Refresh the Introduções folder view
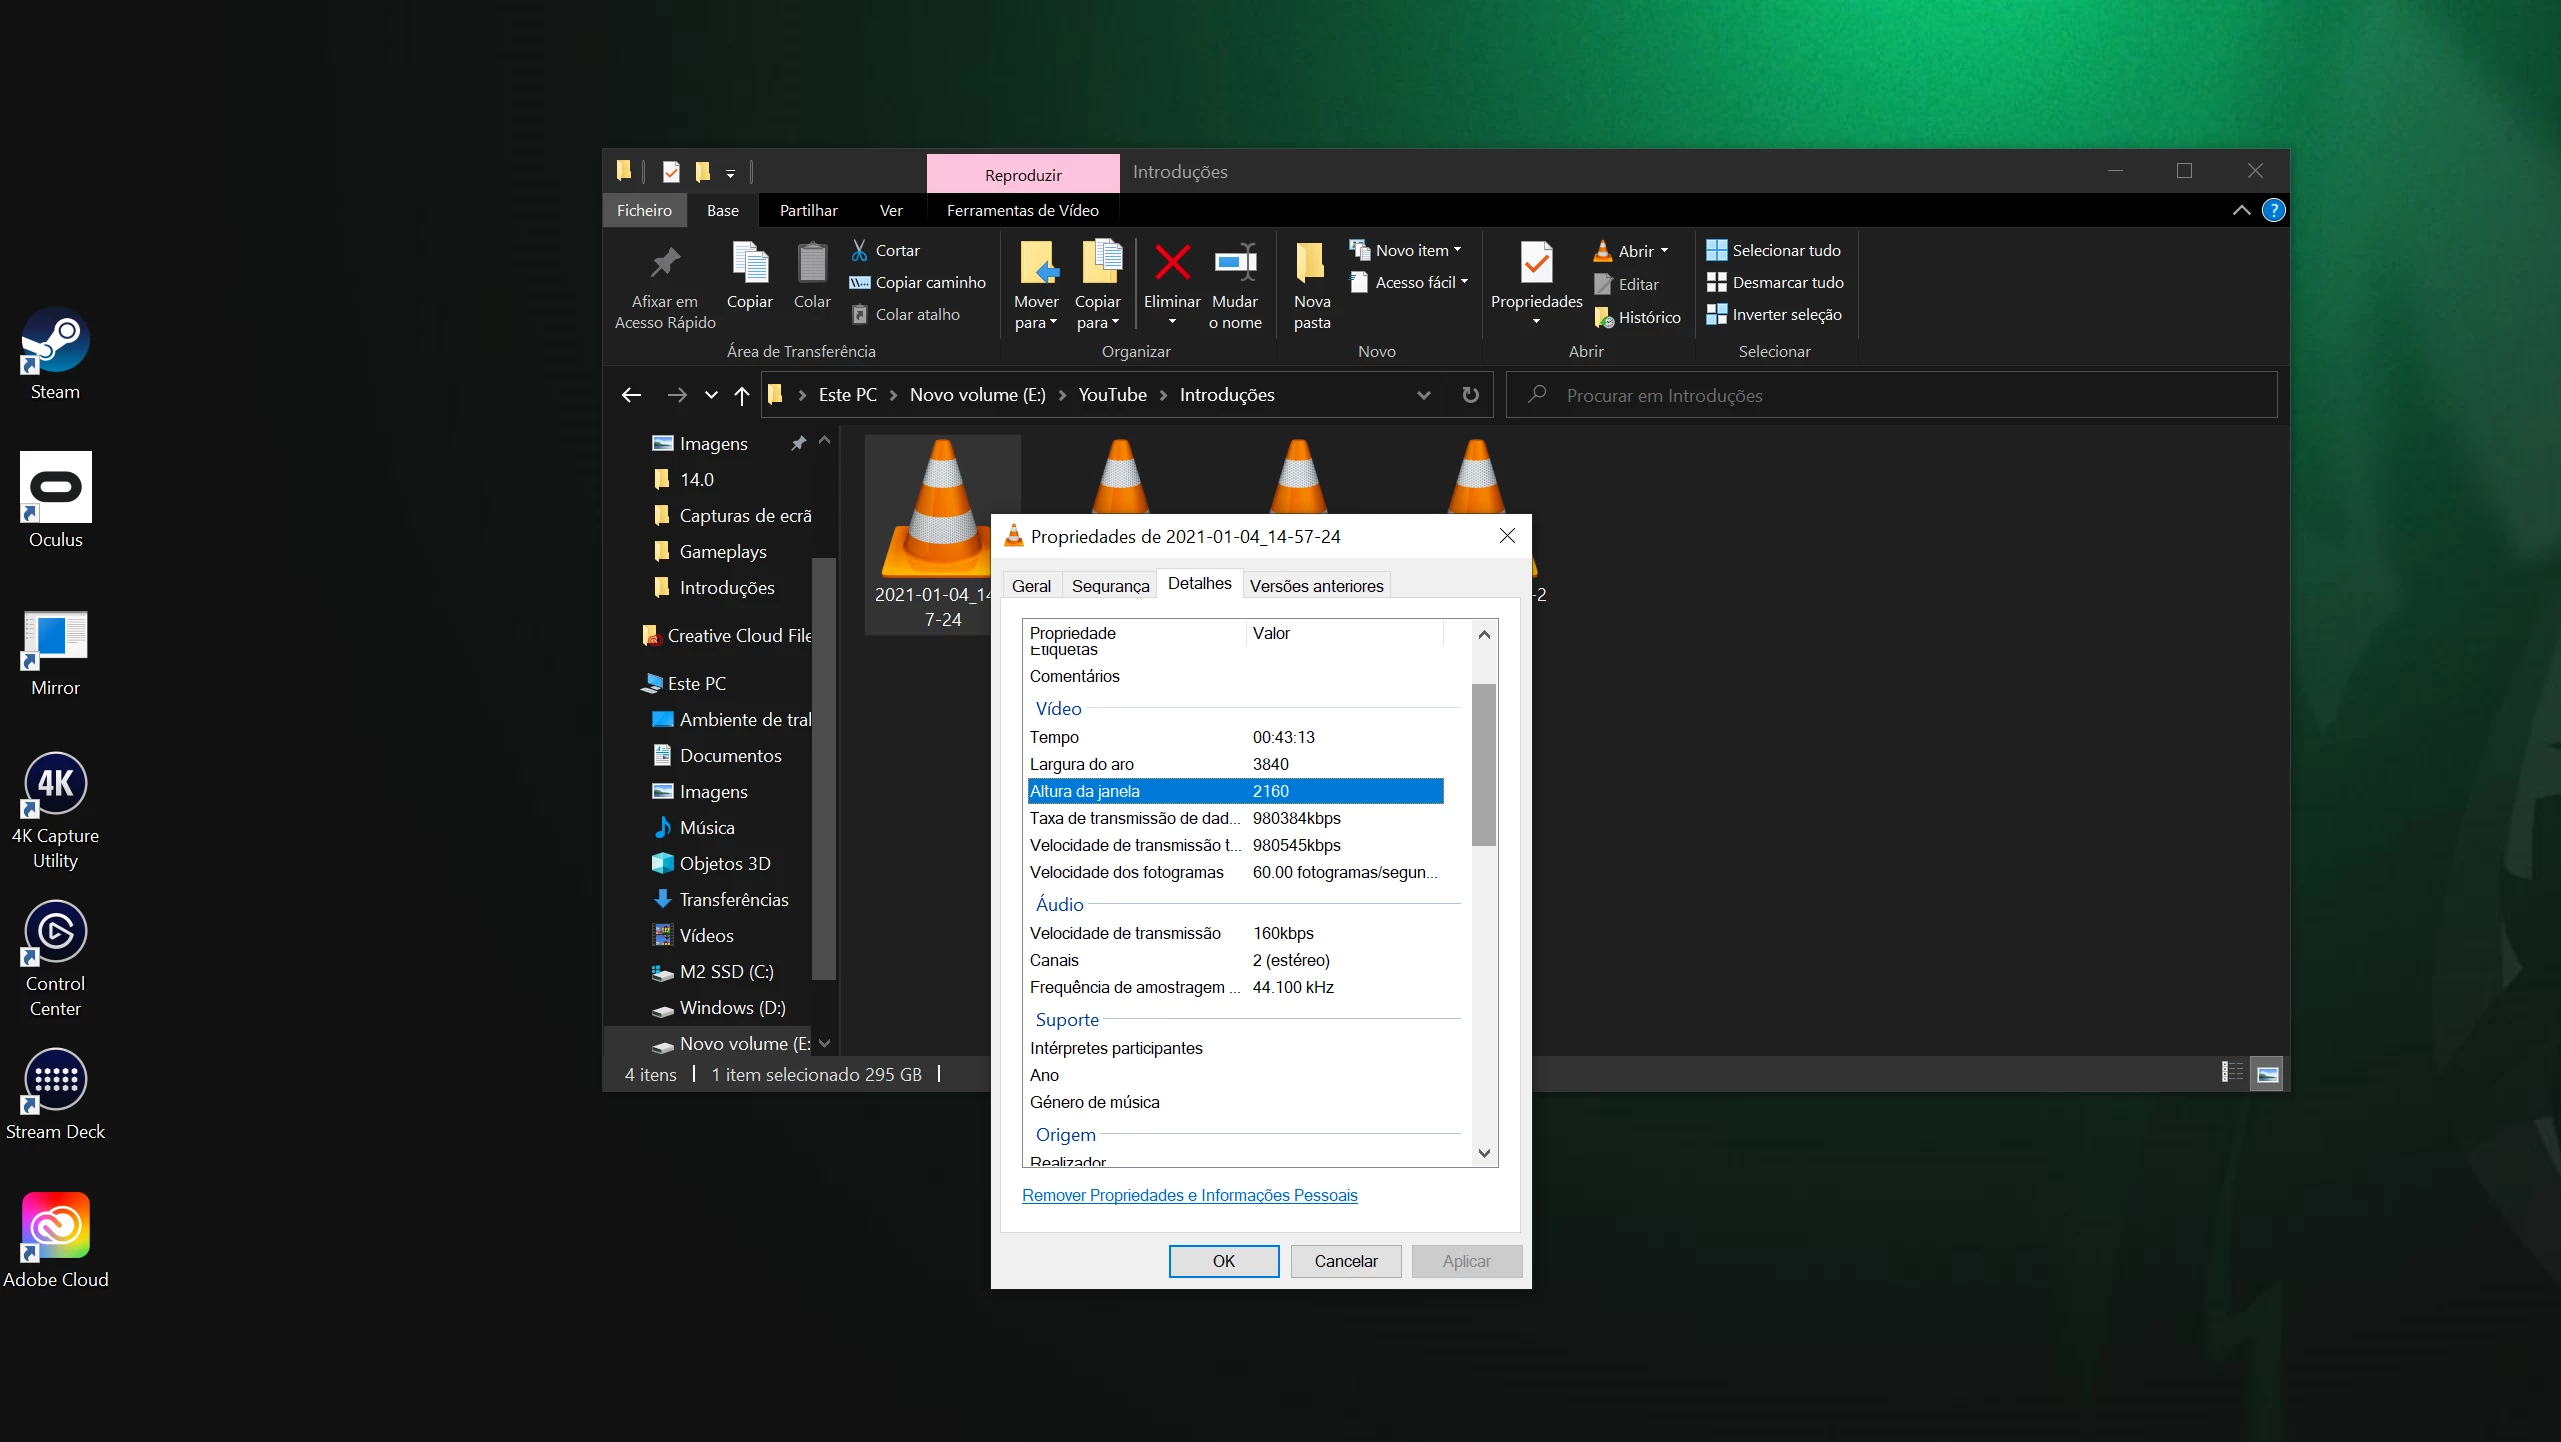 coord(1470,395)
